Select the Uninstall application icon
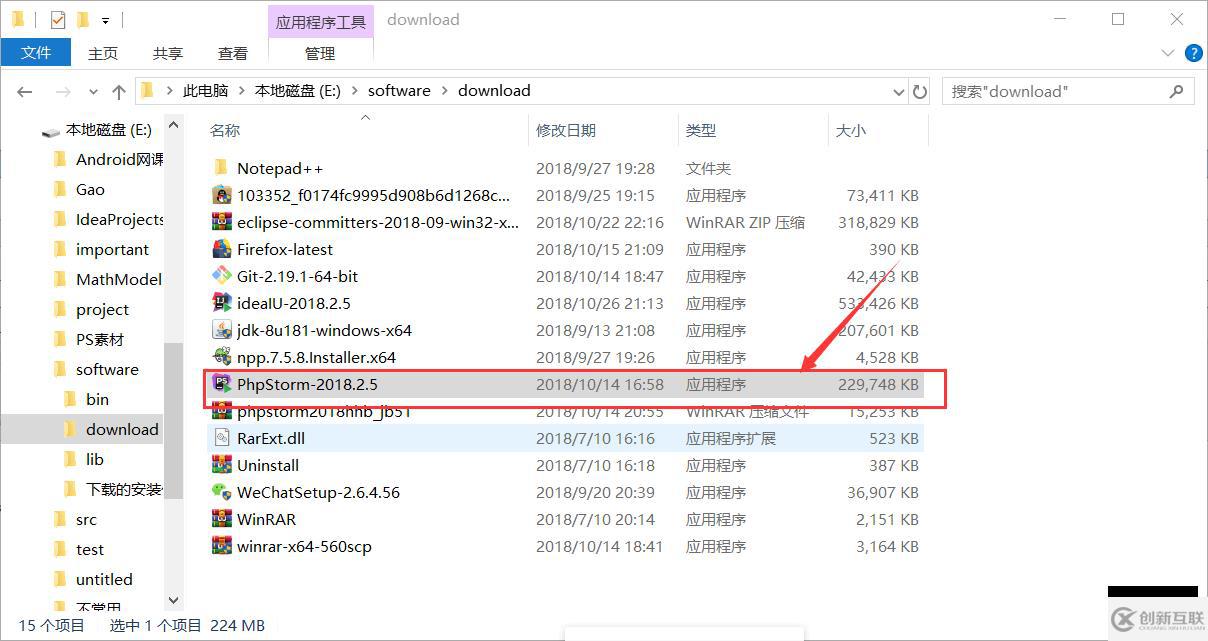The height and width of the screenshot is (641, 1208). (222, 465)
